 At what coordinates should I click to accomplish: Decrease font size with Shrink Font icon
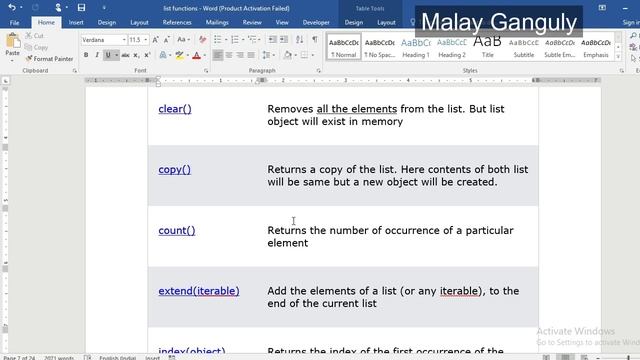coord(167,40)
